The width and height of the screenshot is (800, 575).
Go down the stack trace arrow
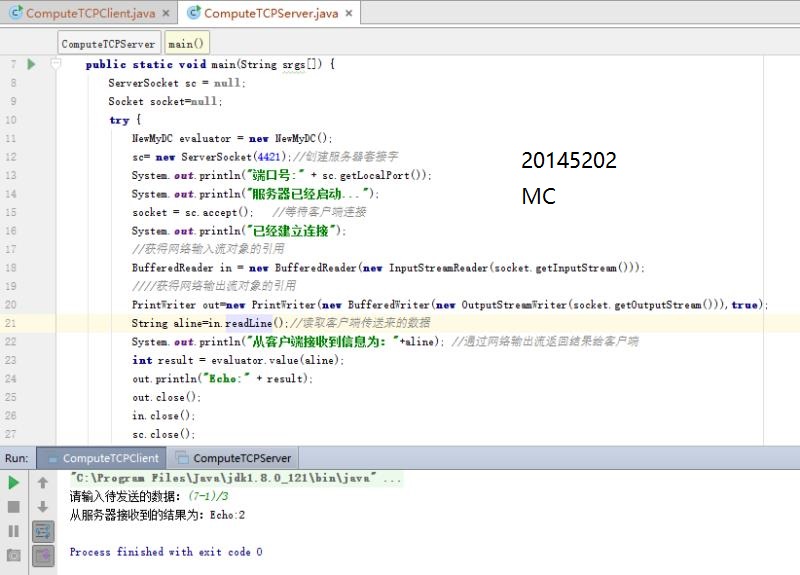(43, 507)
